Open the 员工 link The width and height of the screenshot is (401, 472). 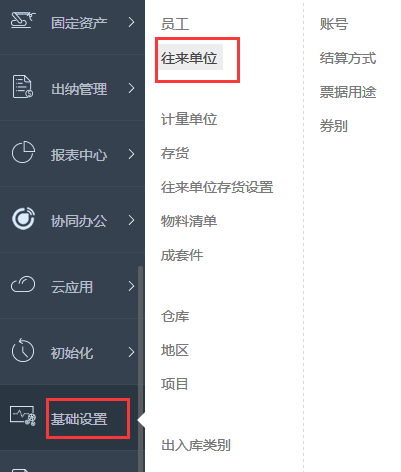175,24
